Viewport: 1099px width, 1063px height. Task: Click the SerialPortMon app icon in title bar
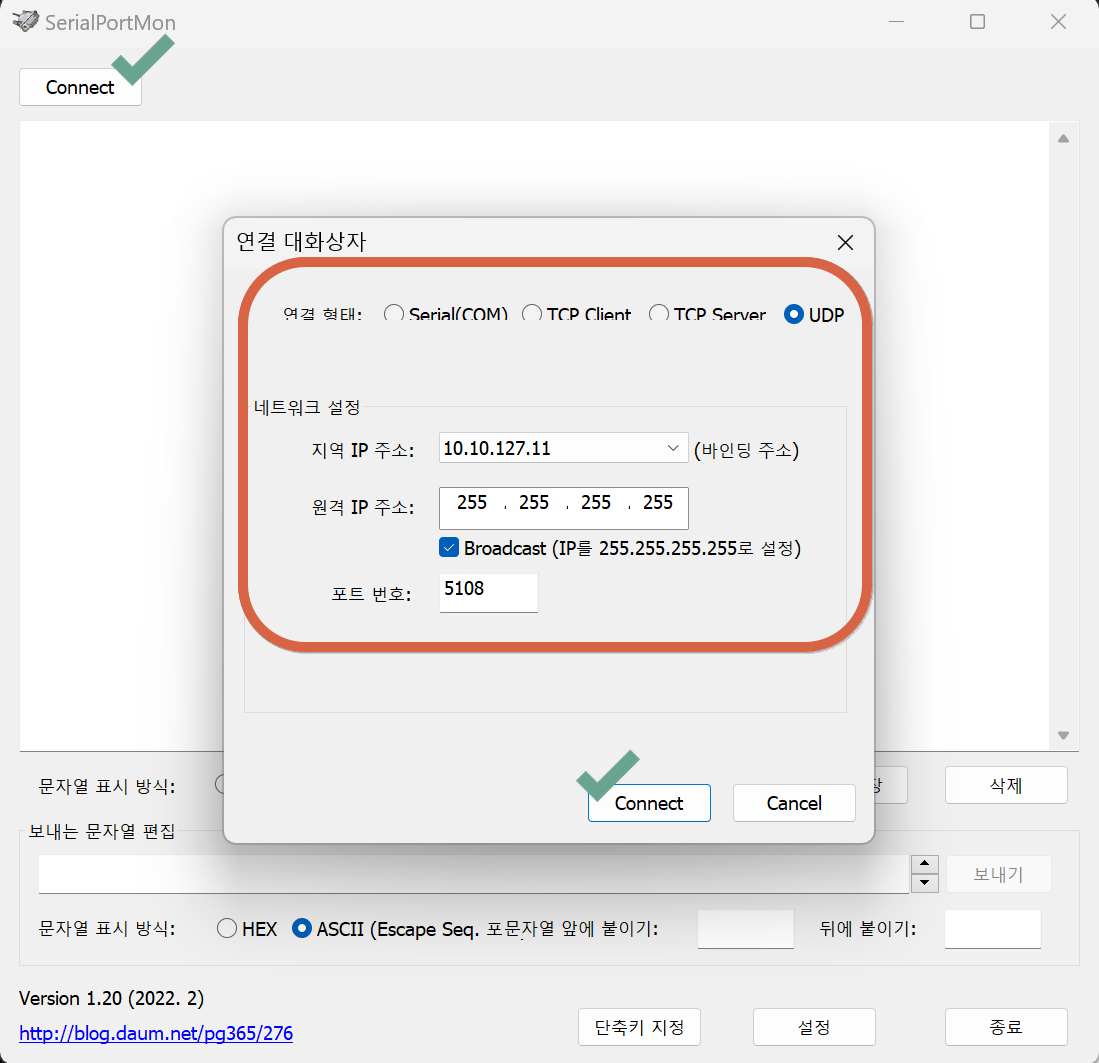click(24, 21)
